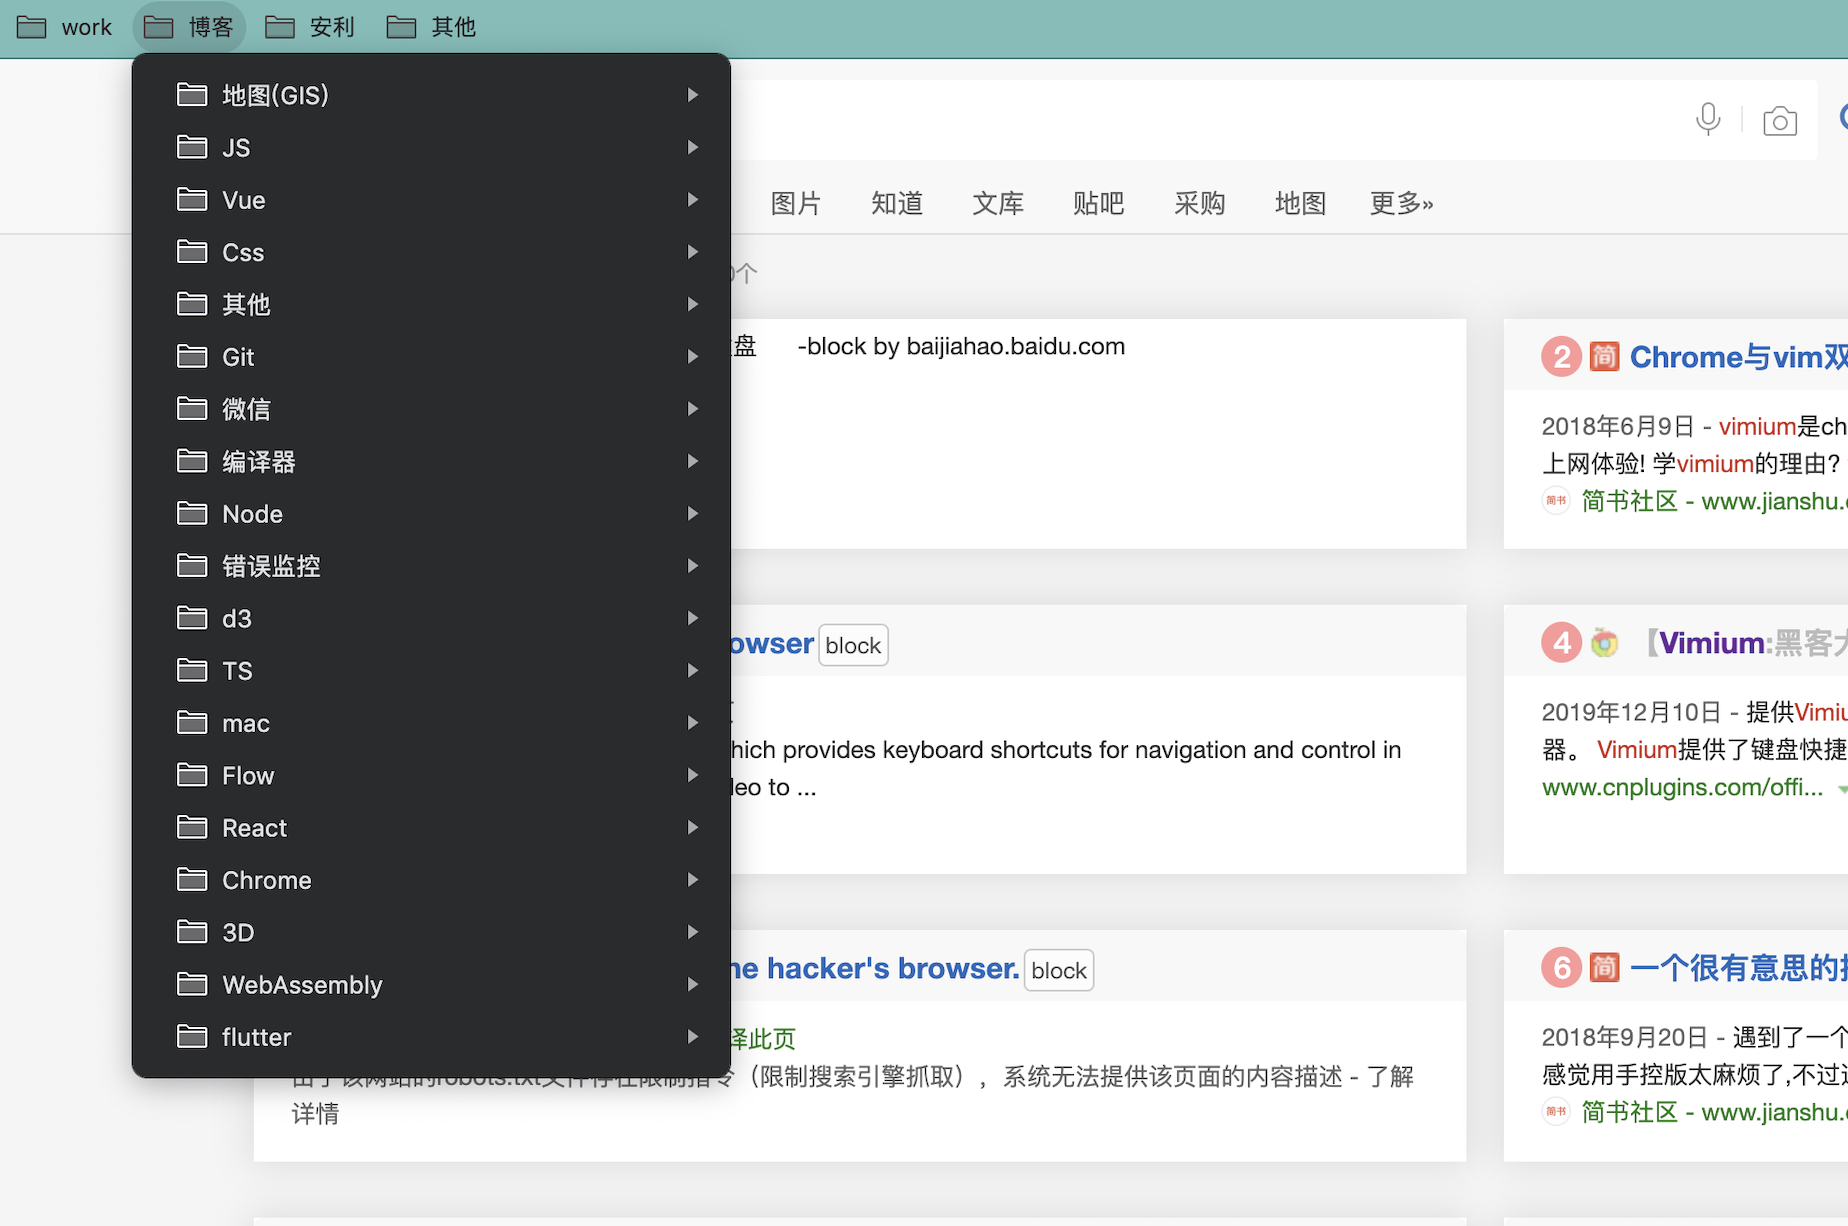Viewport: 1848px width, 1226px height.
Task: Open camera image search icon
Action: pyautogui.click(x=1780, y=121)
